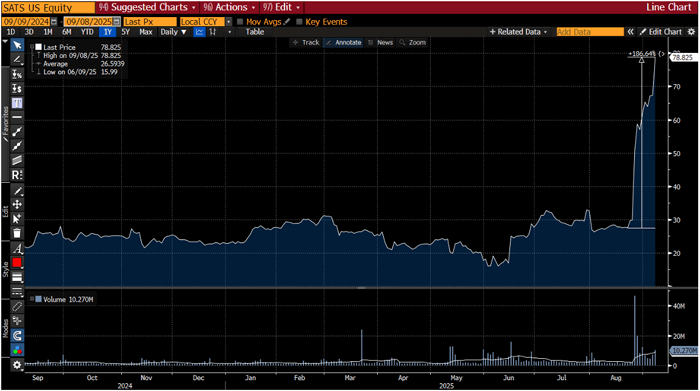Collapse panel with double chevron icon

tap(630, 32)
